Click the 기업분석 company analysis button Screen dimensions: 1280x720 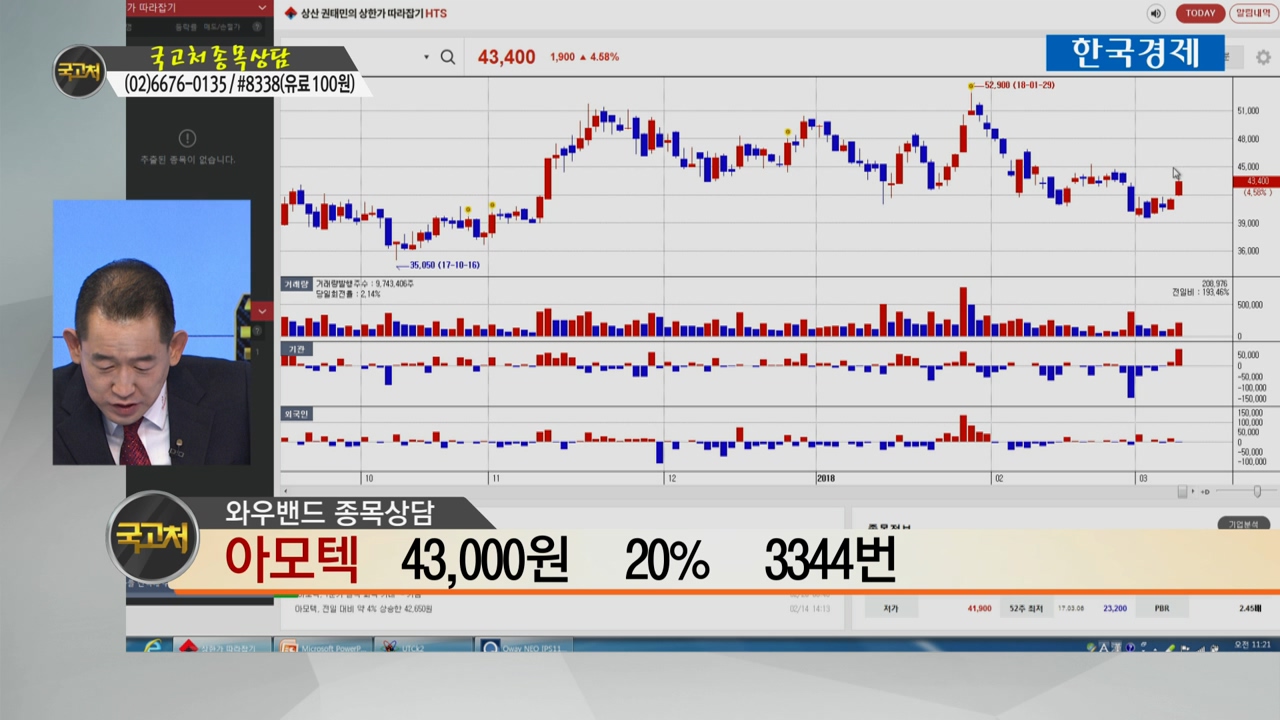[1242, 524]
